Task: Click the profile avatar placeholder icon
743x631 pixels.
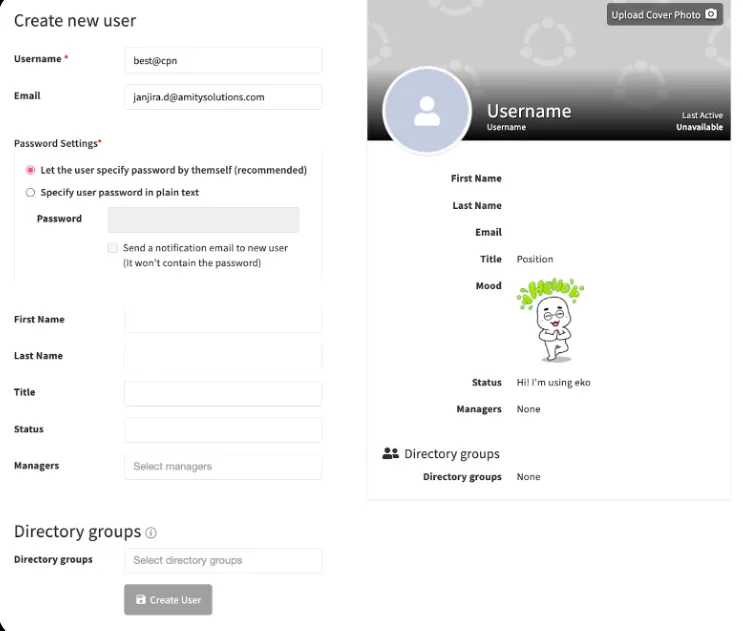Action: click(x=427, y=110)
